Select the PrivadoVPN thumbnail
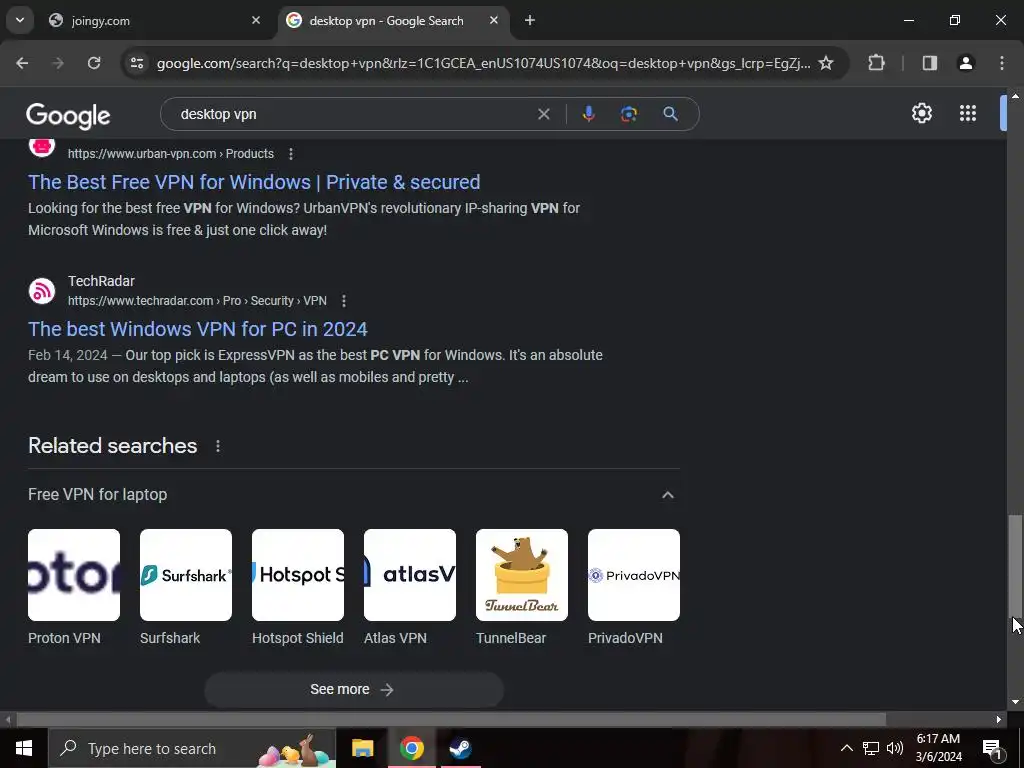Image resolution: width=1024 pixels, height=768 pixels. 633,575
